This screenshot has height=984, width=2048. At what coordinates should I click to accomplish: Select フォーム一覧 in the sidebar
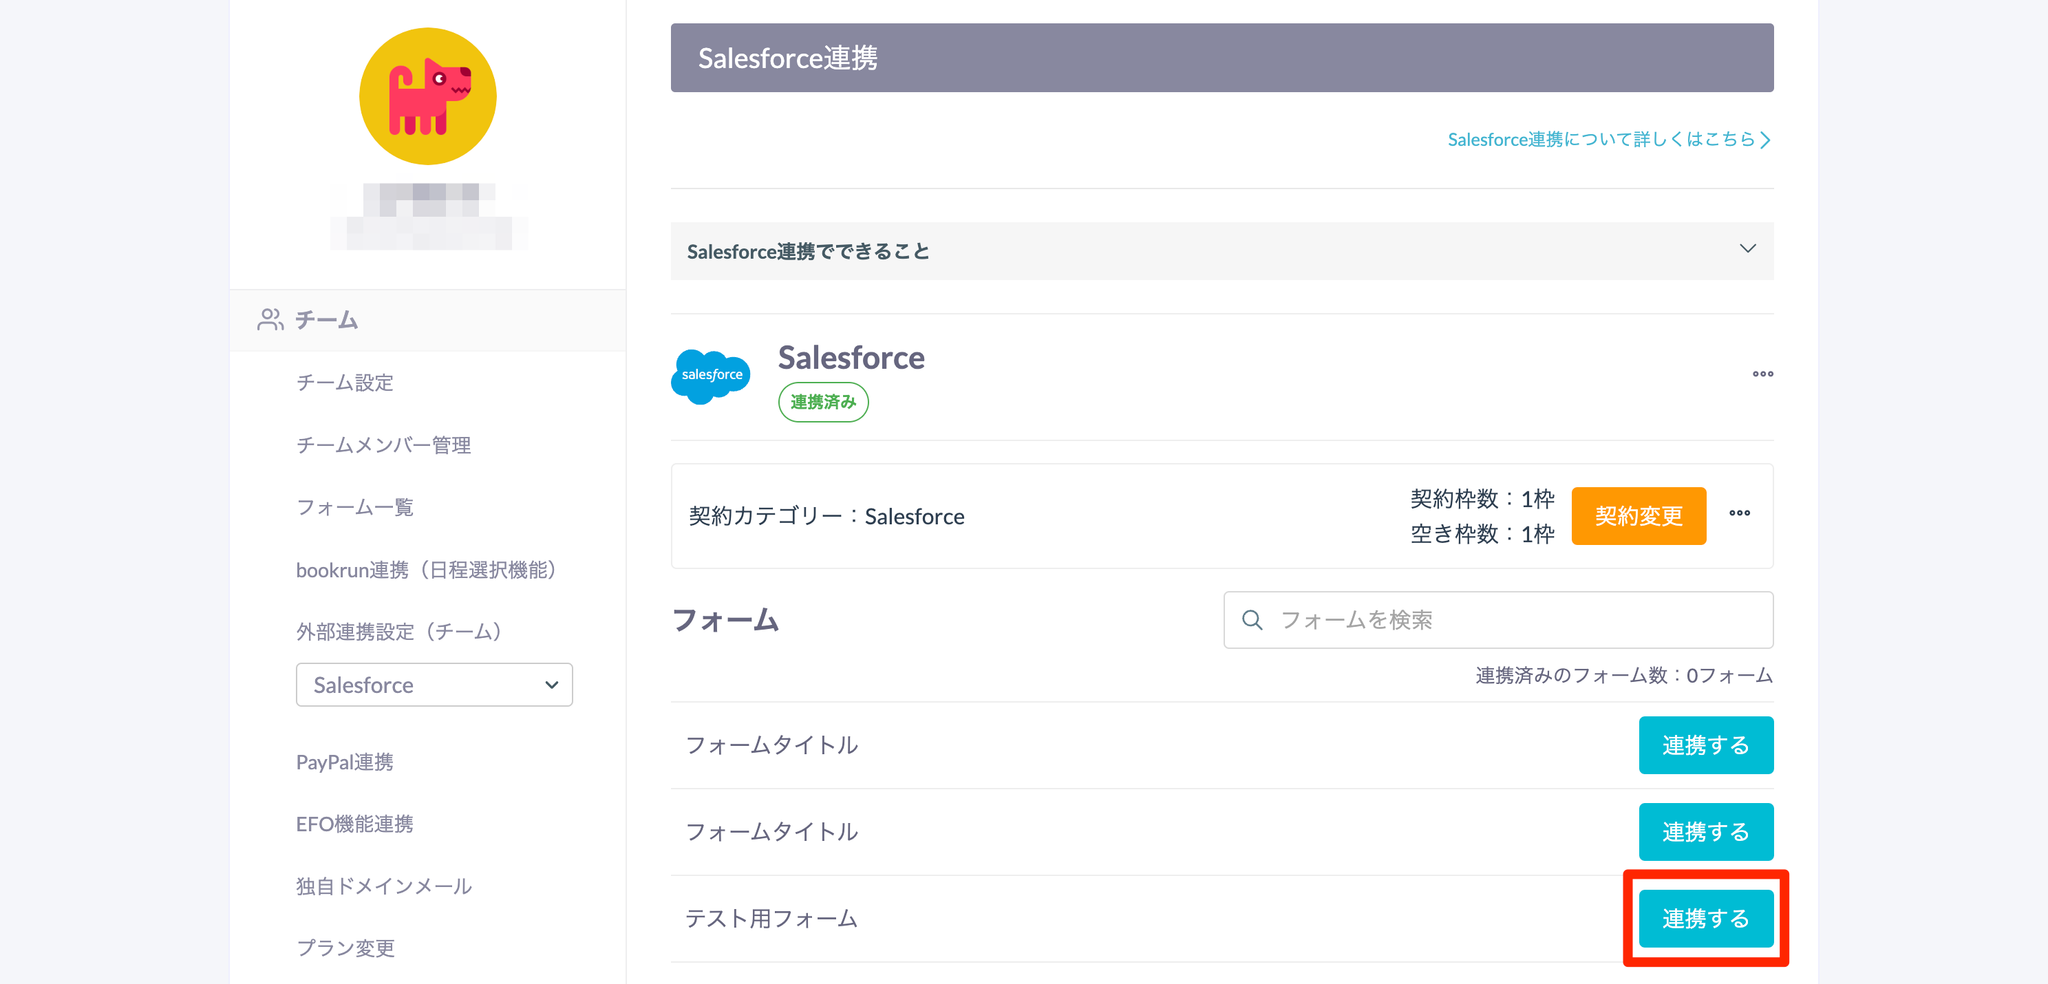click(x=355, y=508)
